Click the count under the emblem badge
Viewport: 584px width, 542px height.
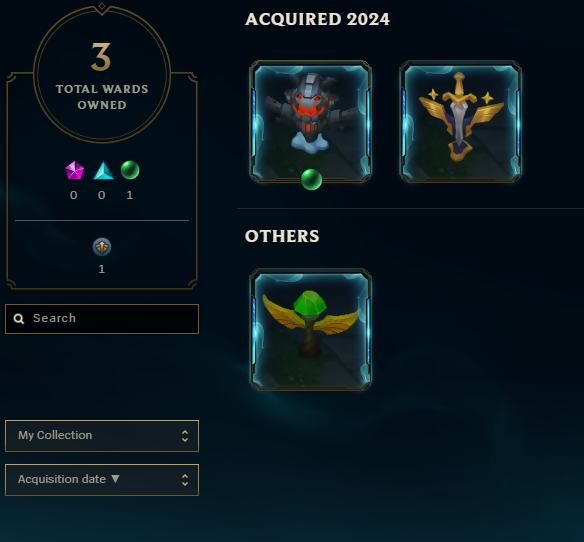[x=102, y=269]
